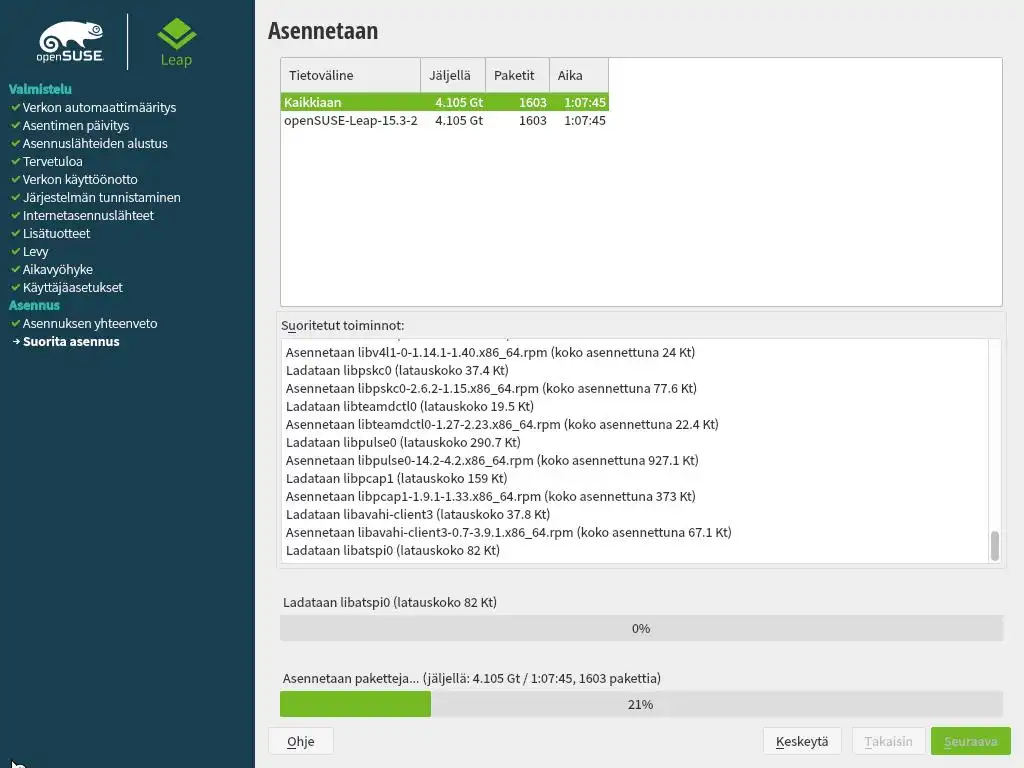Viewport: 1024px width, 768px height.
Task: Click the overall 21% progress bar
Action: coord(641,704)
